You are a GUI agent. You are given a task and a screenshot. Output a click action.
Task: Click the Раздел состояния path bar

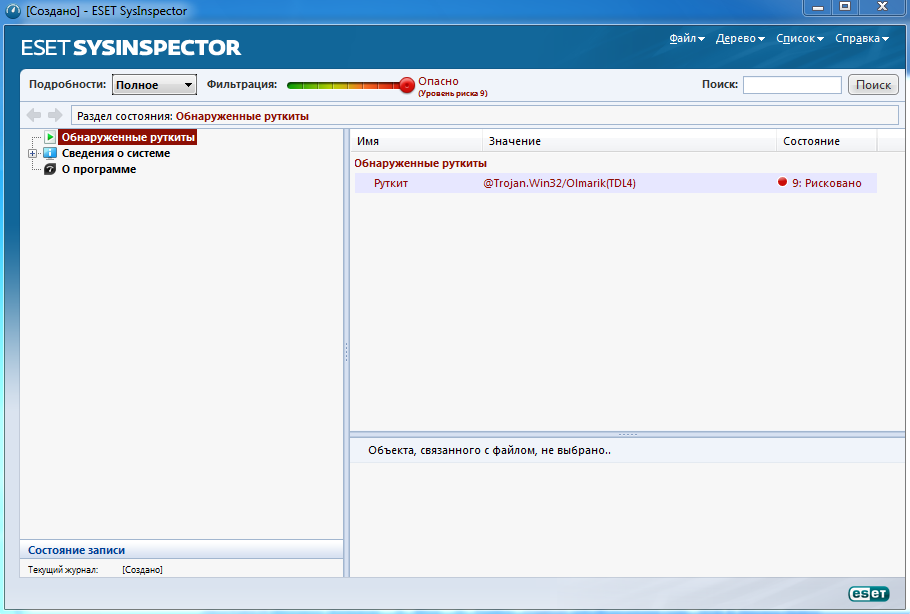click(485, 115)
